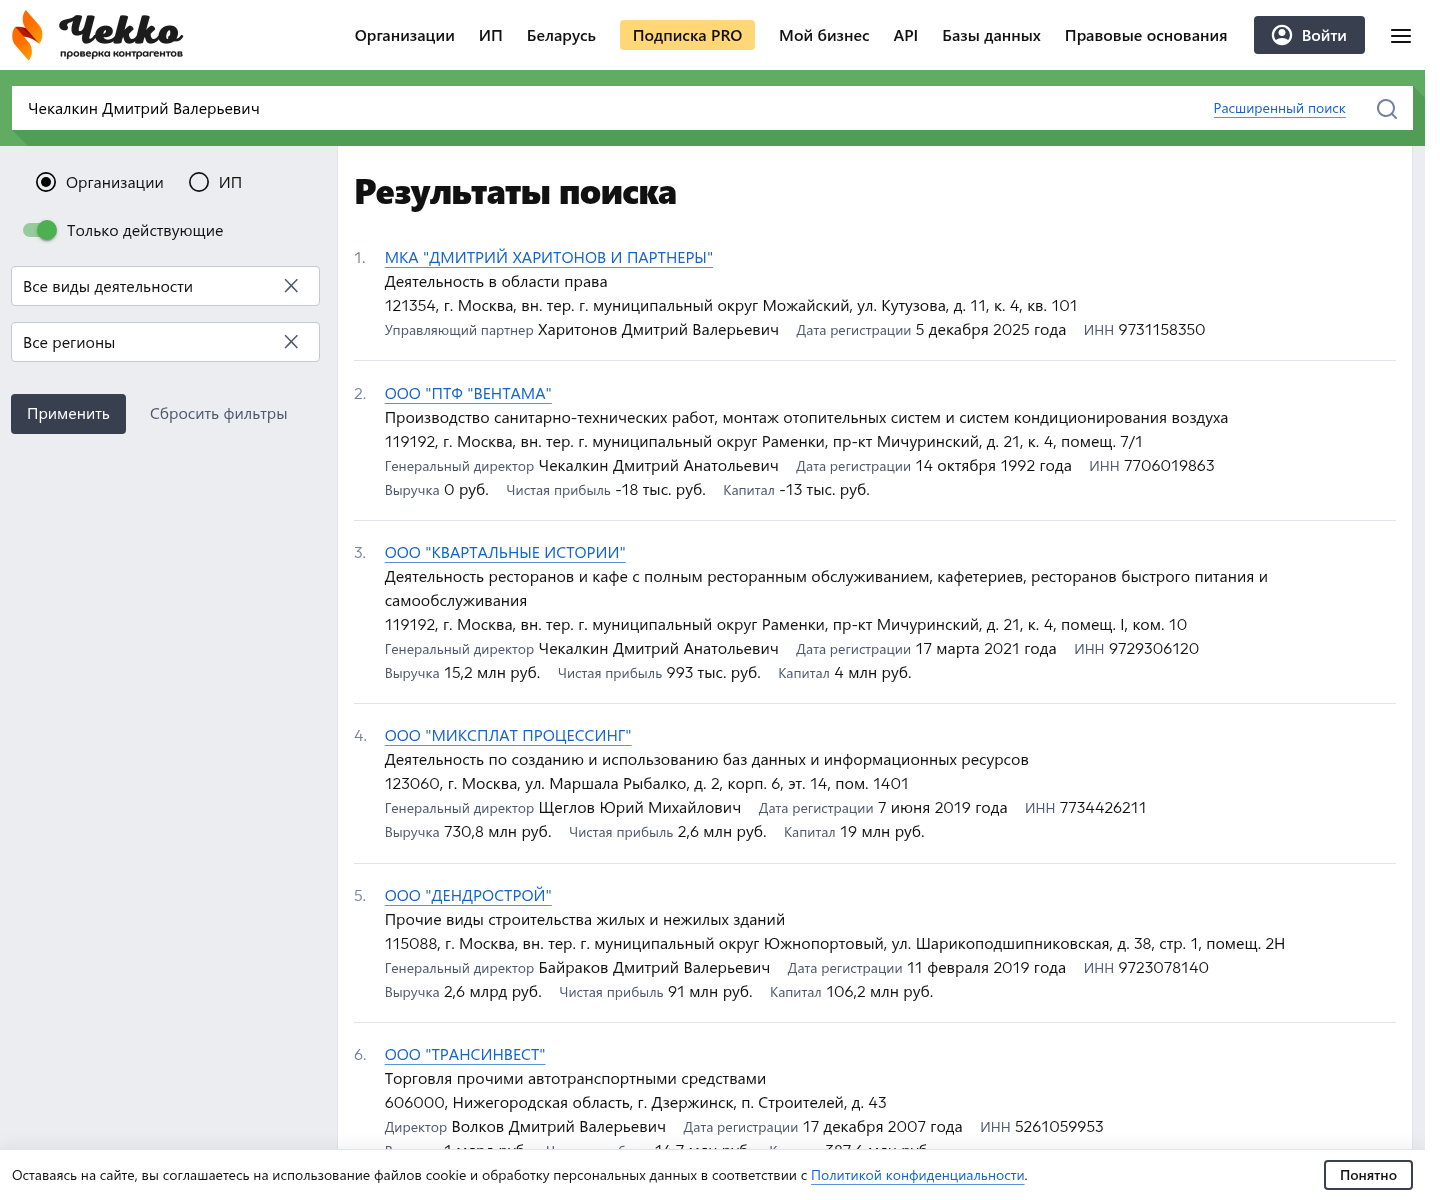This screenshot has width=1440, height=1200.
Task: Clear the "Все регионы" filter
Action: coord(291,342)
